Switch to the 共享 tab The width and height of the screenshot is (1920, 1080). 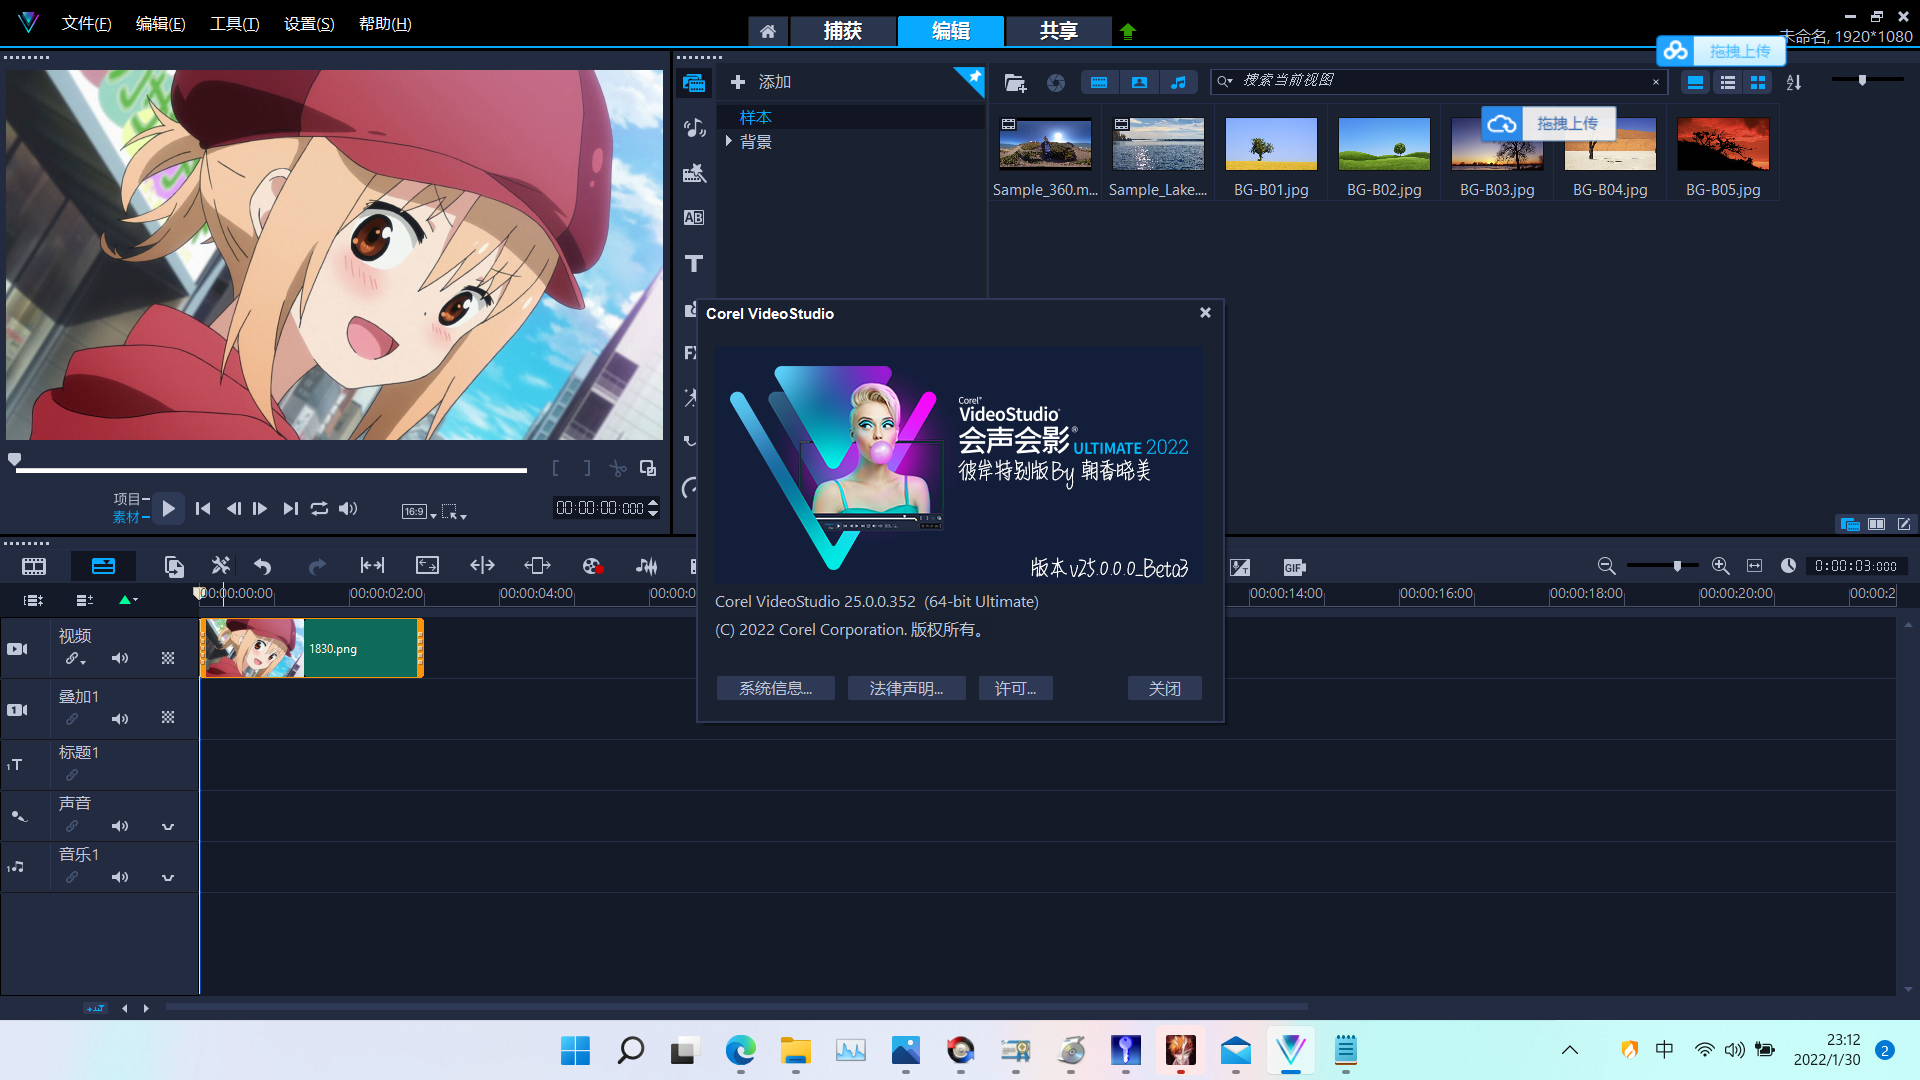(1058, 31)
